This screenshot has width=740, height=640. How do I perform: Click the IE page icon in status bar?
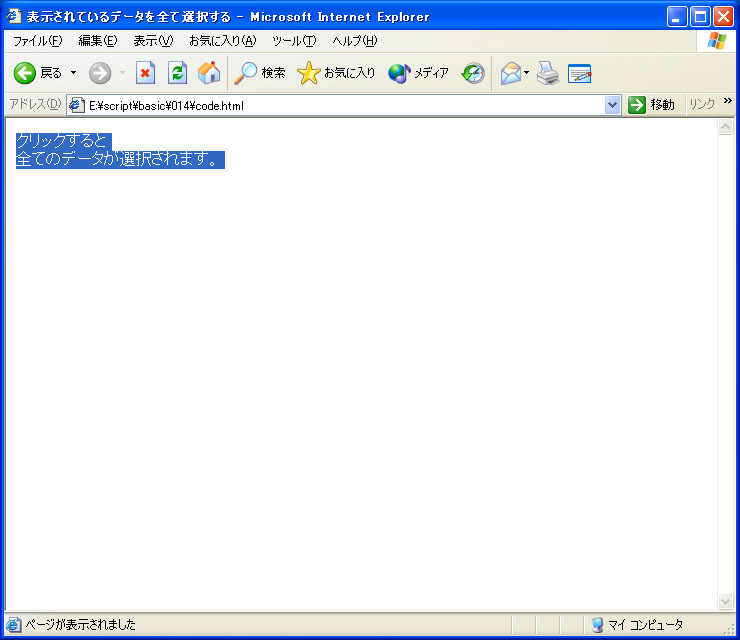[x=14, y=625]
